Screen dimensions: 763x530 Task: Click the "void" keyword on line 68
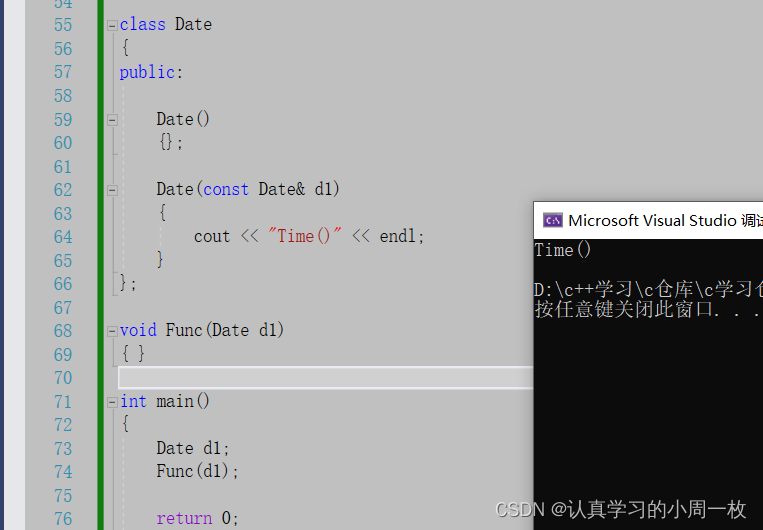click(x=138, y=330)
